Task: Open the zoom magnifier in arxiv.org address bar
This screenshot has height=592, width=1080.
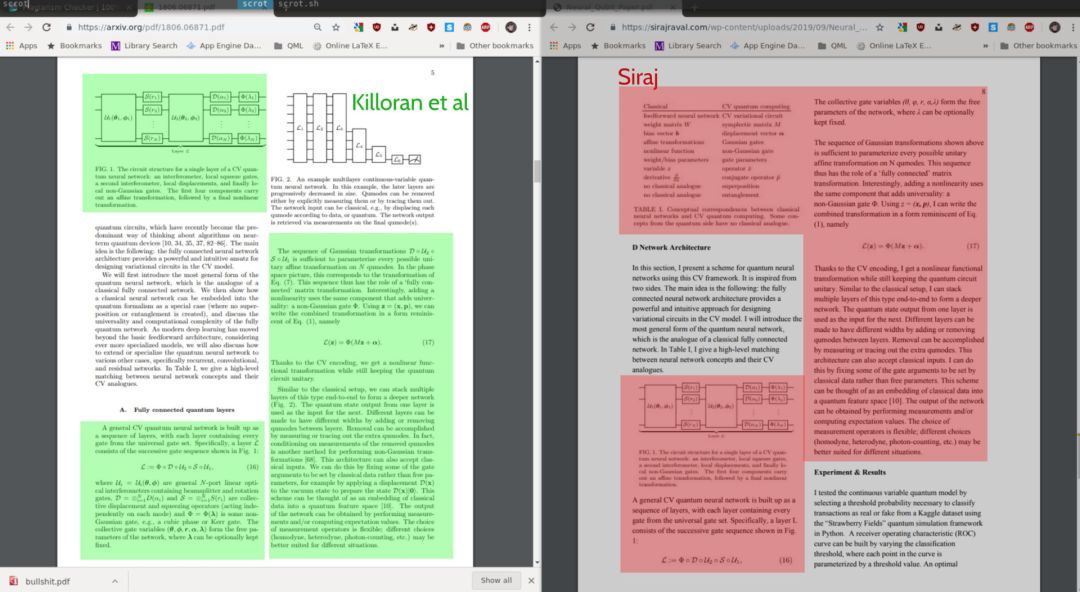Action: tap(318, 27)
